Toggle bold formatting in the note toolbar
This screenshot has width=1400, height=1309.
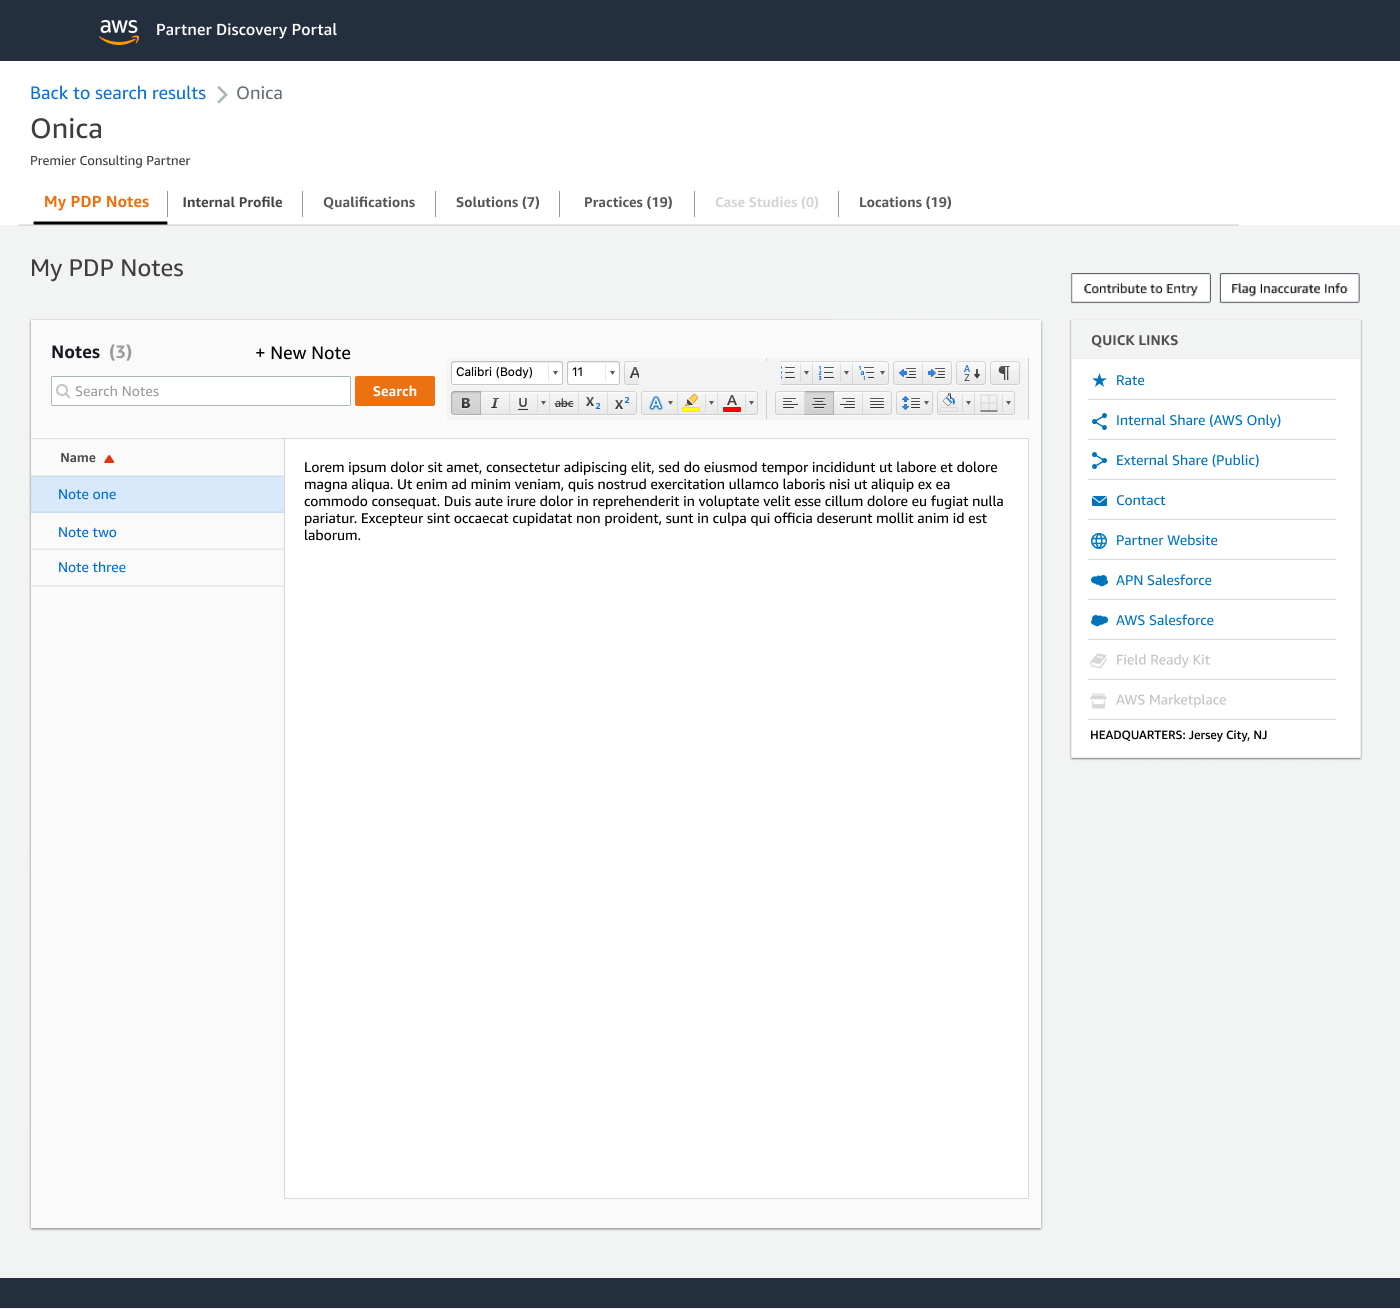[466, 403]
